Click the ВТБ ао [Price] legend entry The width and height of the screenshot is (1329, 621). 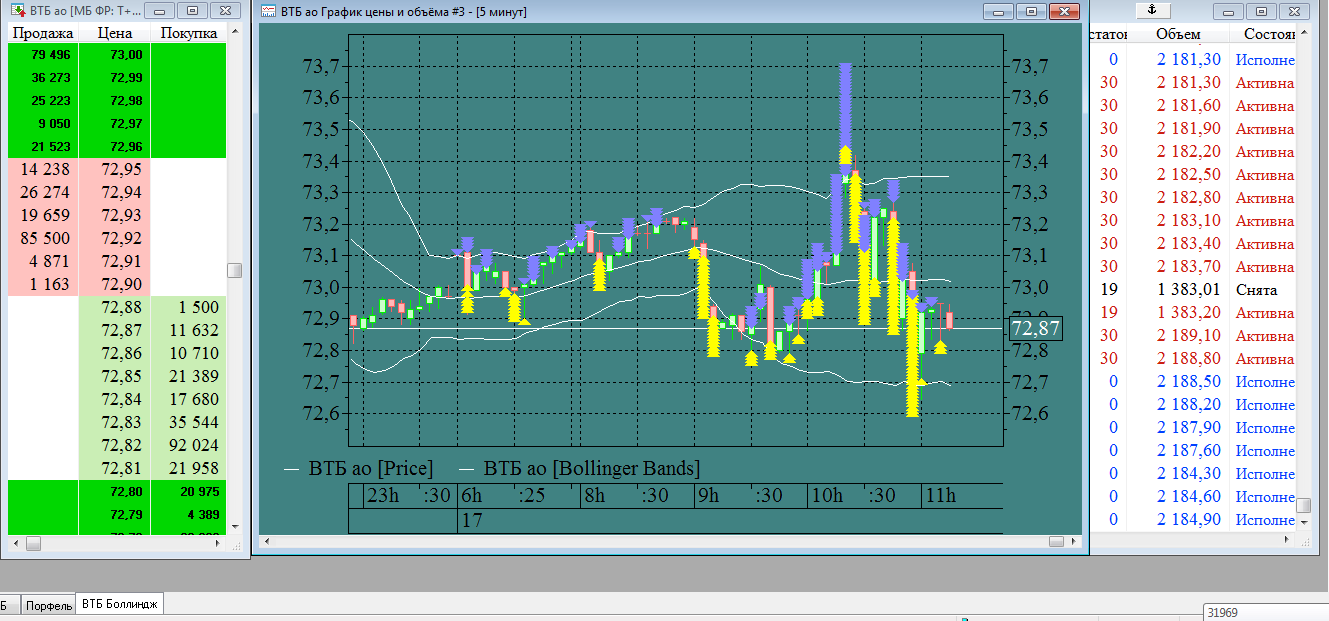[x=371, y=468]
